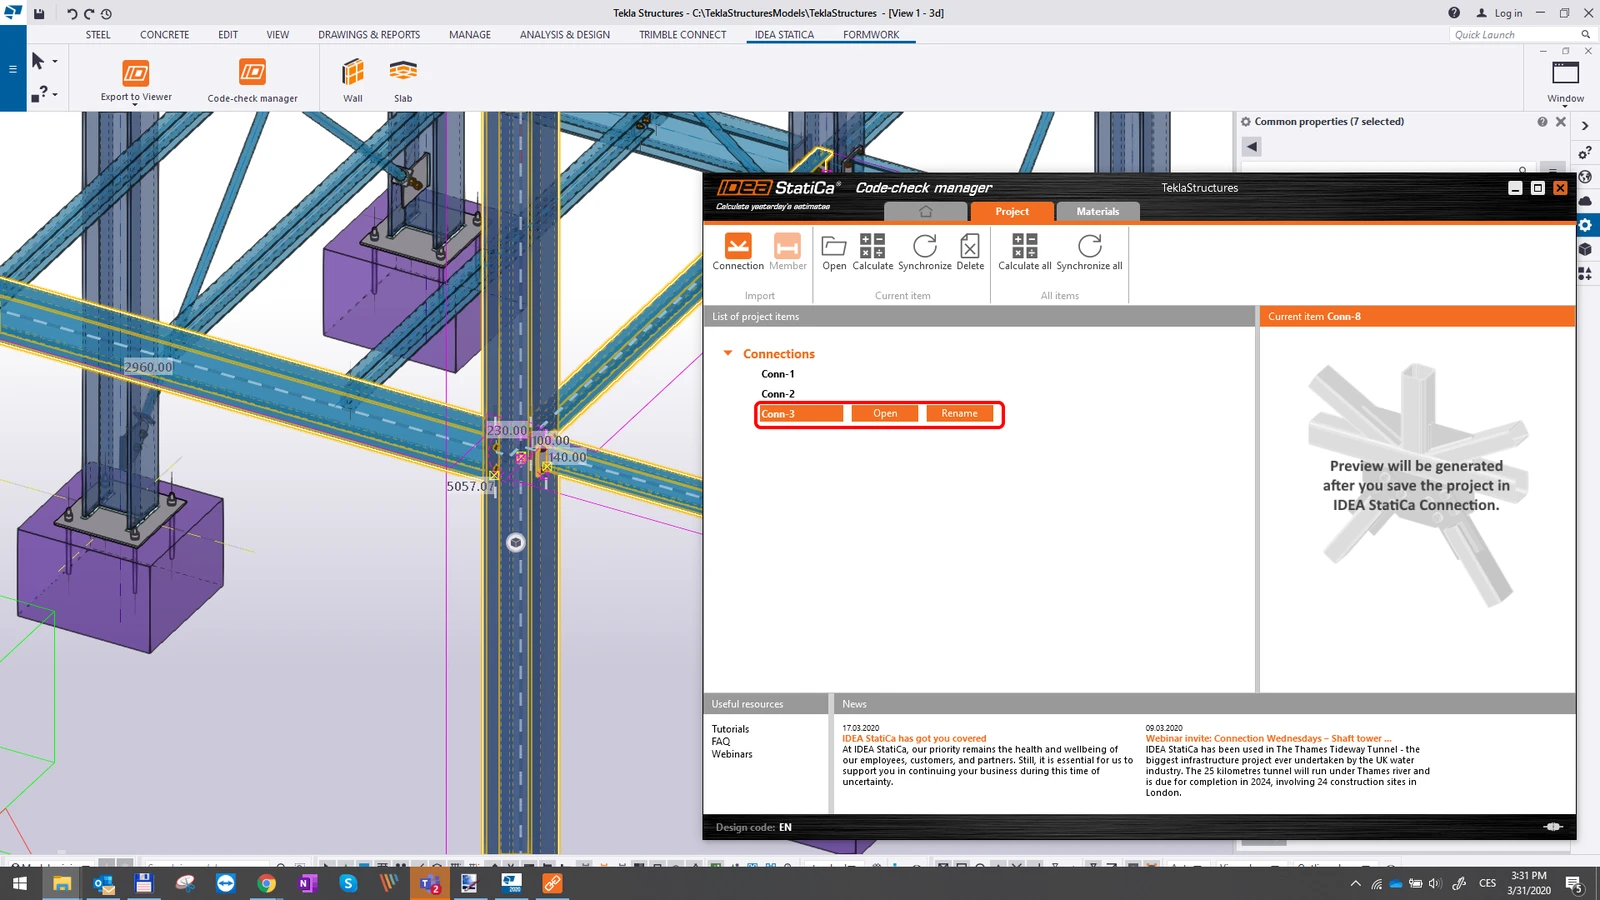
Task: Delete the current item
Action: [x=970, y=252]
